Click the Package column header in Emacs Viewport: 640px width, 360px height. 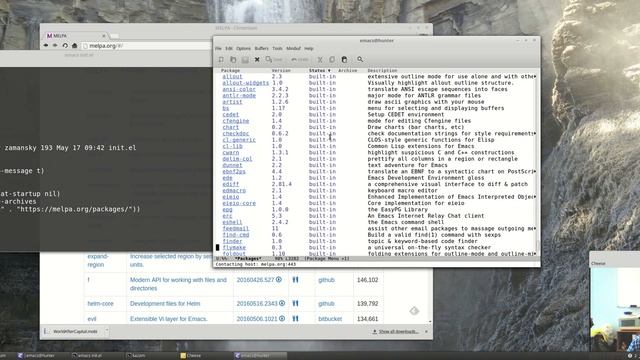pos(230,71)
